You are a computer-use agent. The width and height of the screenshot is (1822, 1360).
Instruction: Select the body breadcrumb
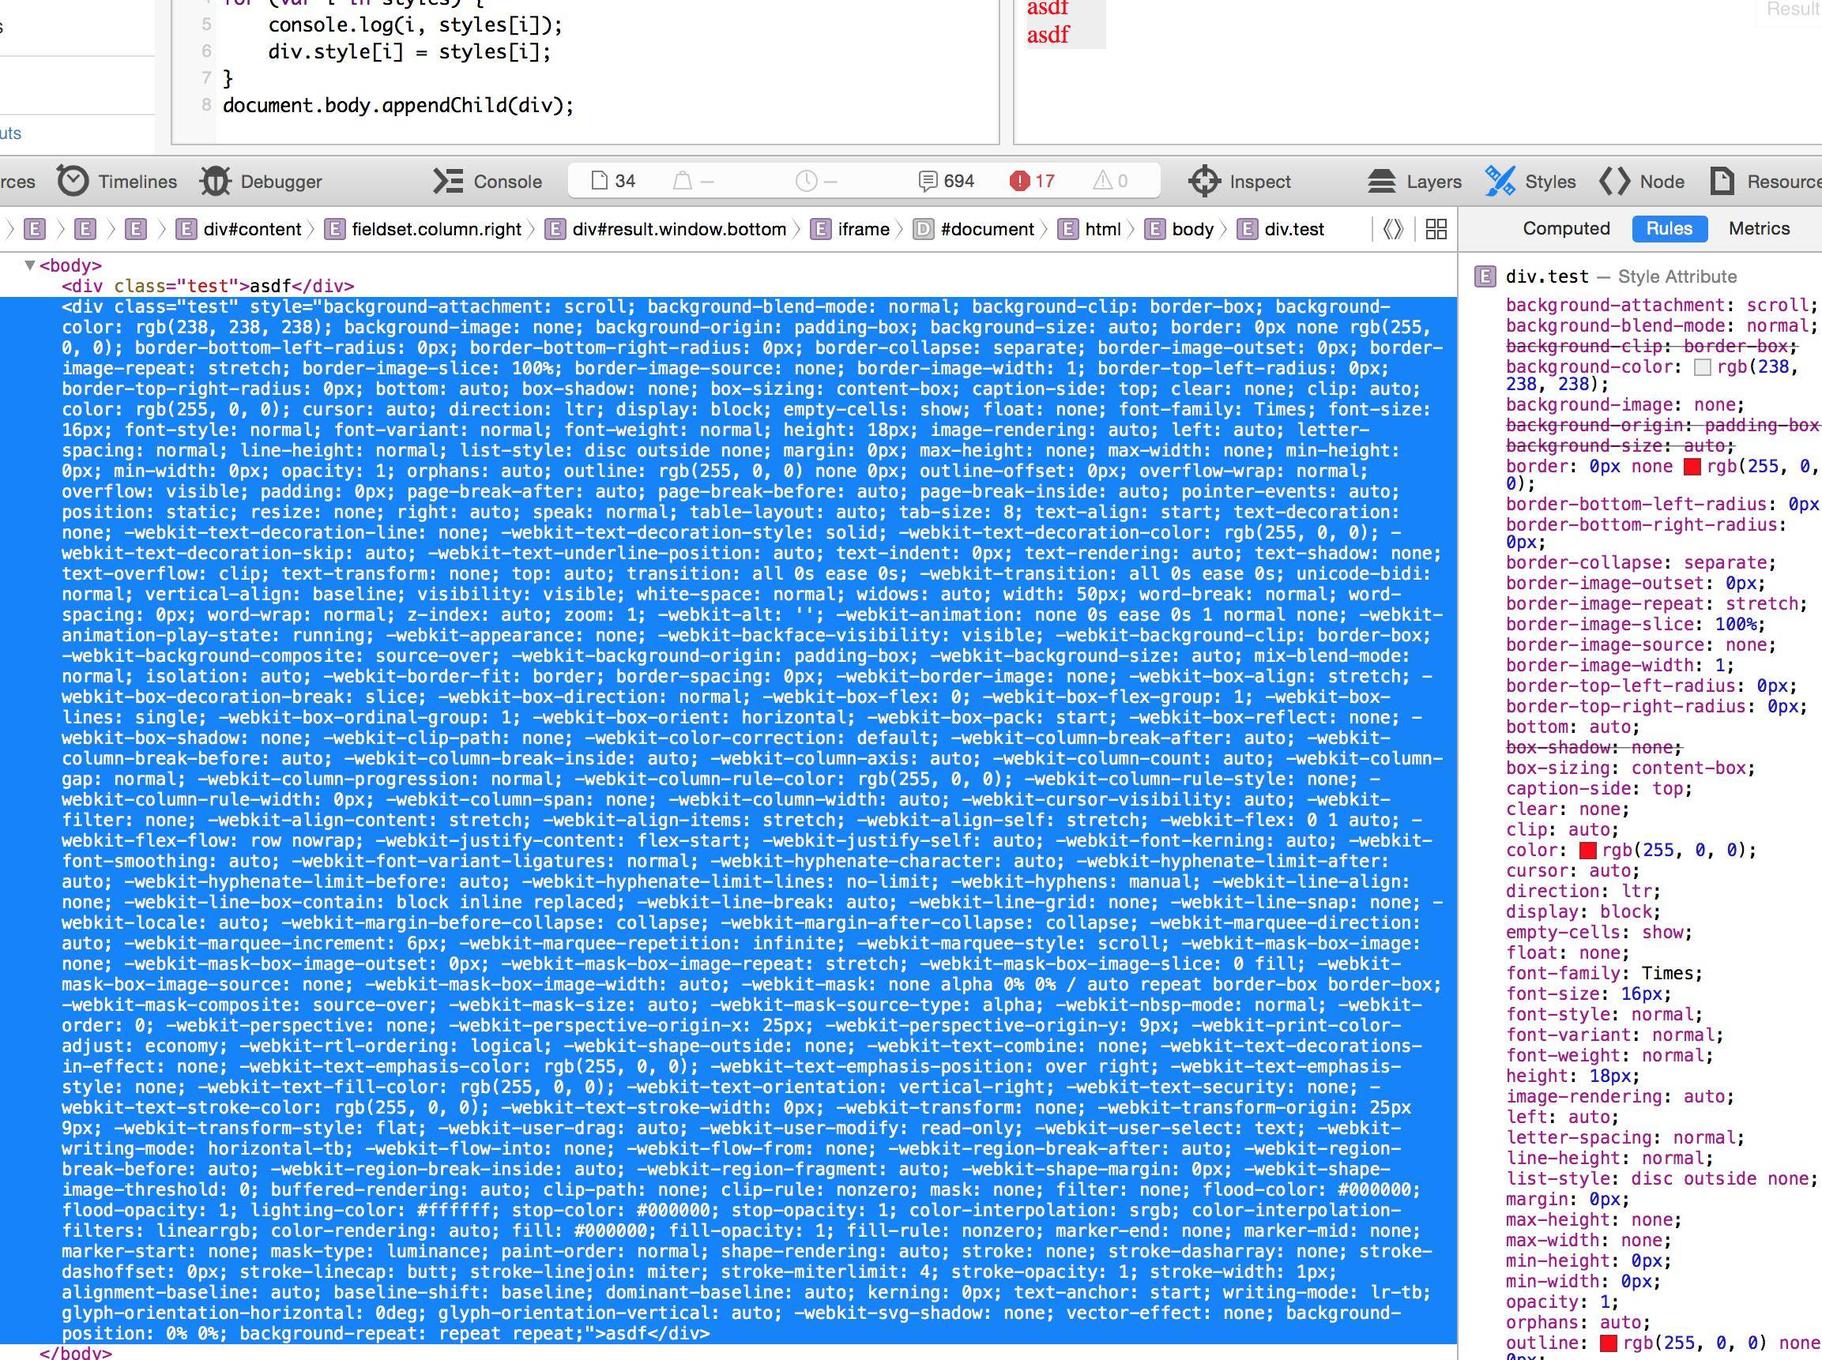pos(1179,229)
